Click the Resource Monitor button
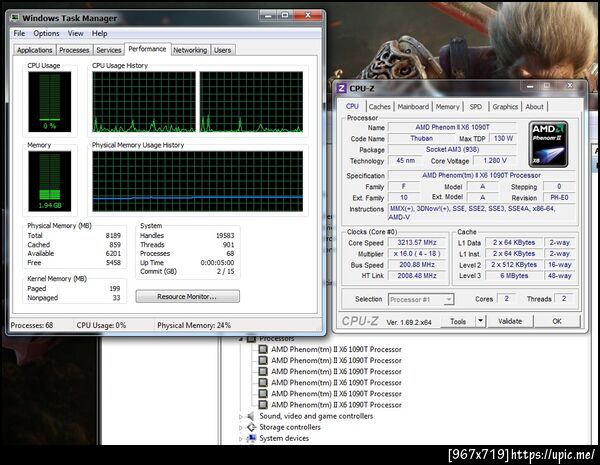The height and width of the screenshot is (465, 600). click(188, 296)
